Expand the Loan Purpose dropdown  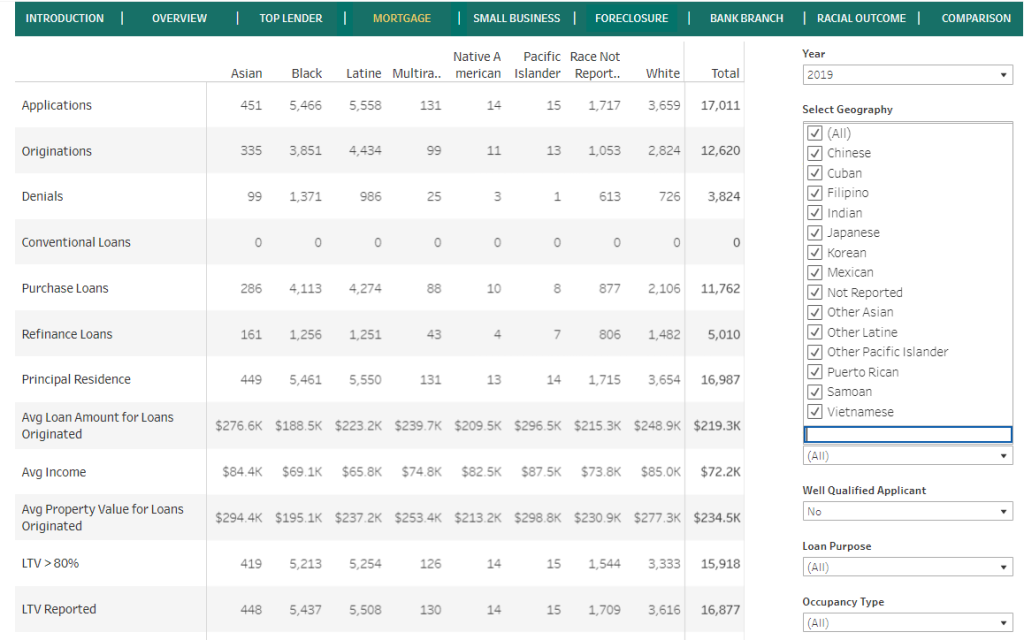(907, 567)
